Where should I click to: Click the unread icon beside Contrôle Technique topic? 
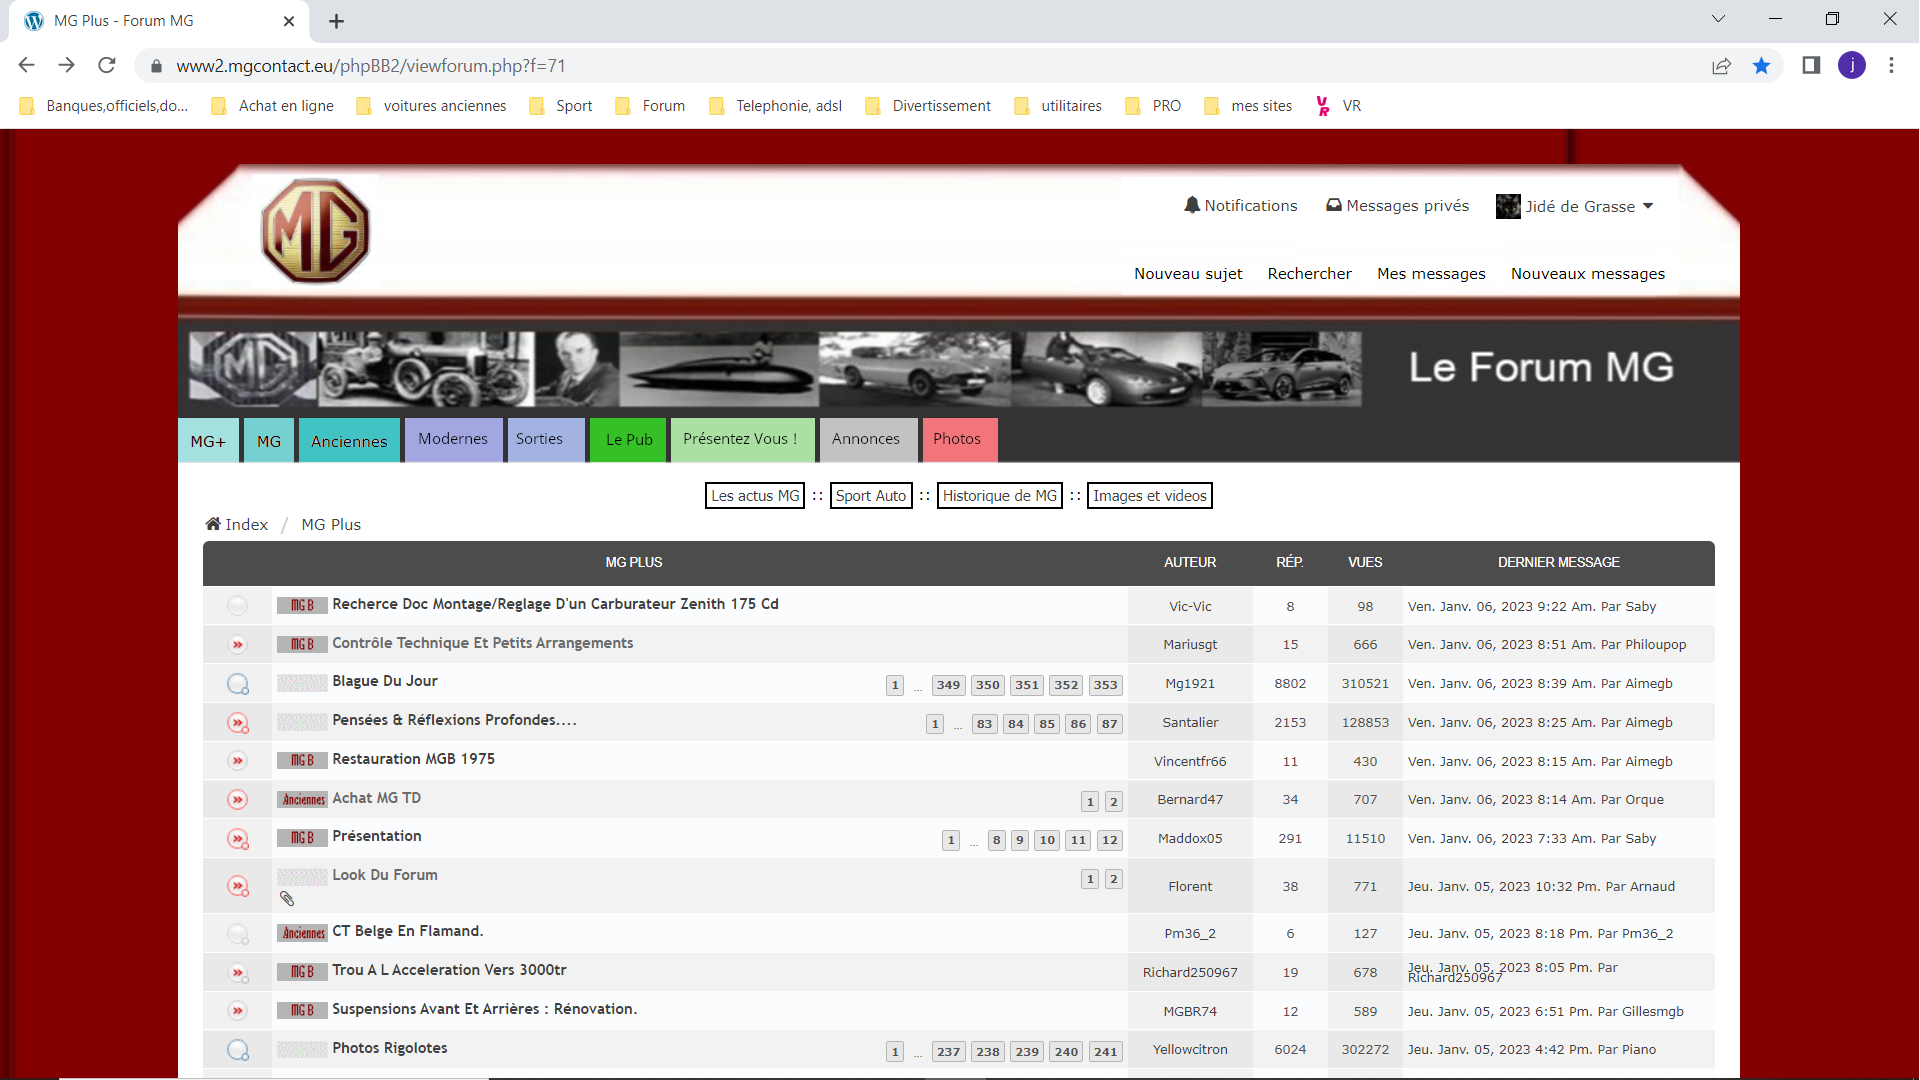click(237, 645)
